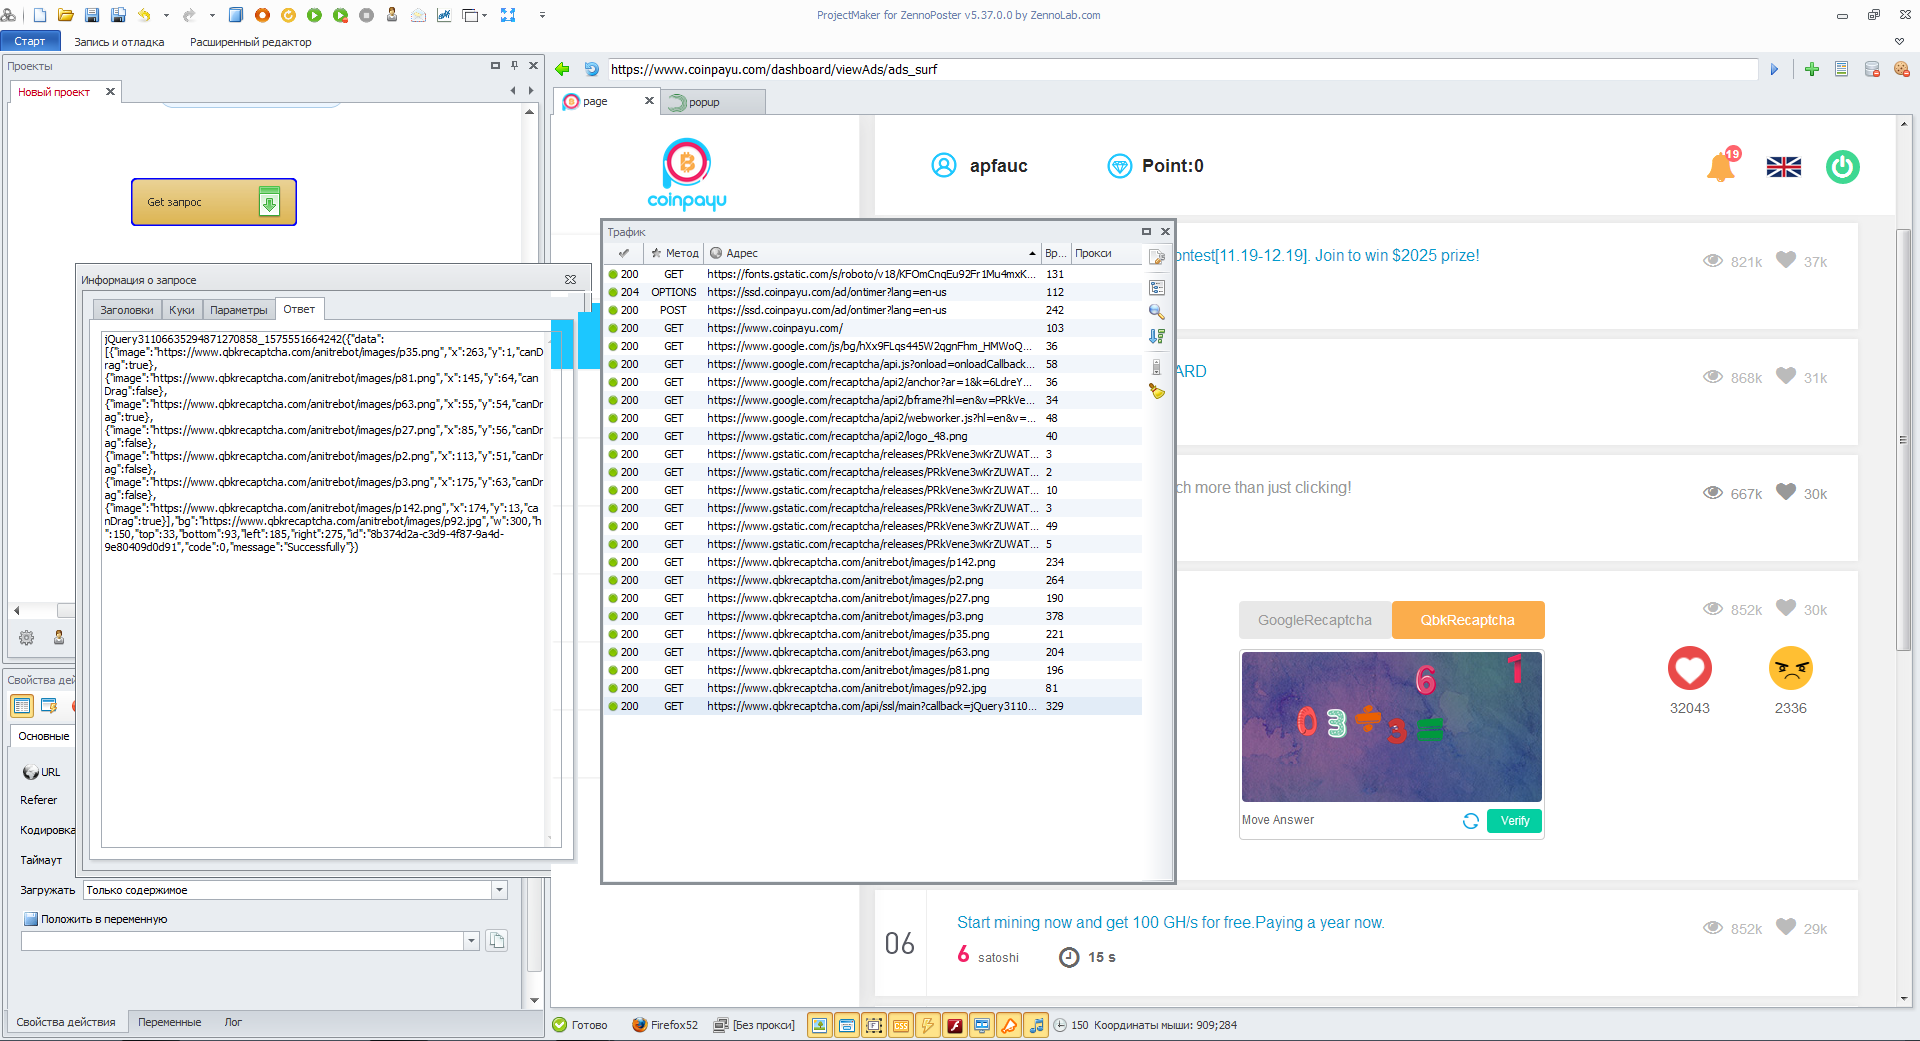Switch to Лог bottom tab
Viewport: 1920px width, 1041px height.
(x=233, y=1022)
